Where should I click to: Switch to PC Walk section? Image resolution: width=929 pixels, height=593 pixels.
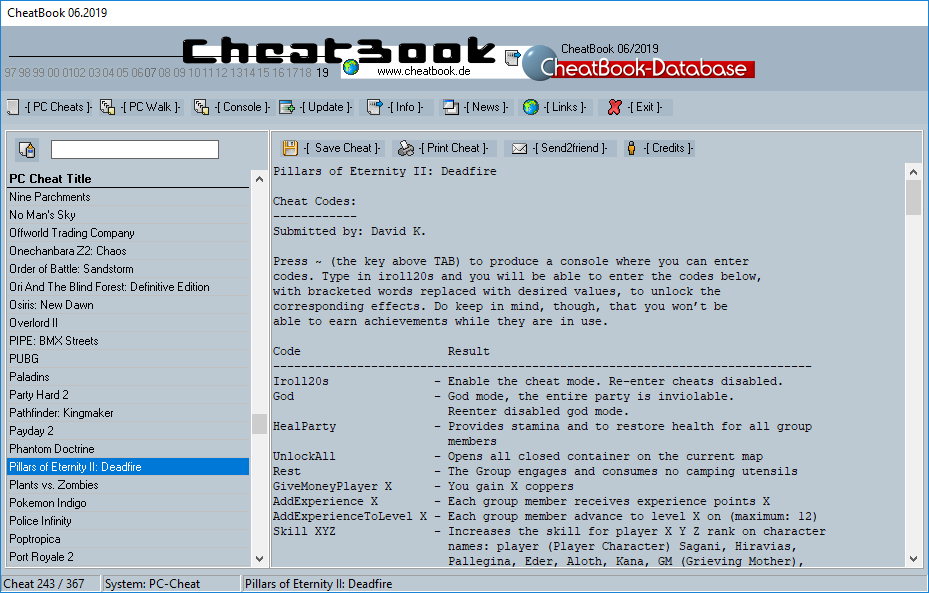[105, 107]
